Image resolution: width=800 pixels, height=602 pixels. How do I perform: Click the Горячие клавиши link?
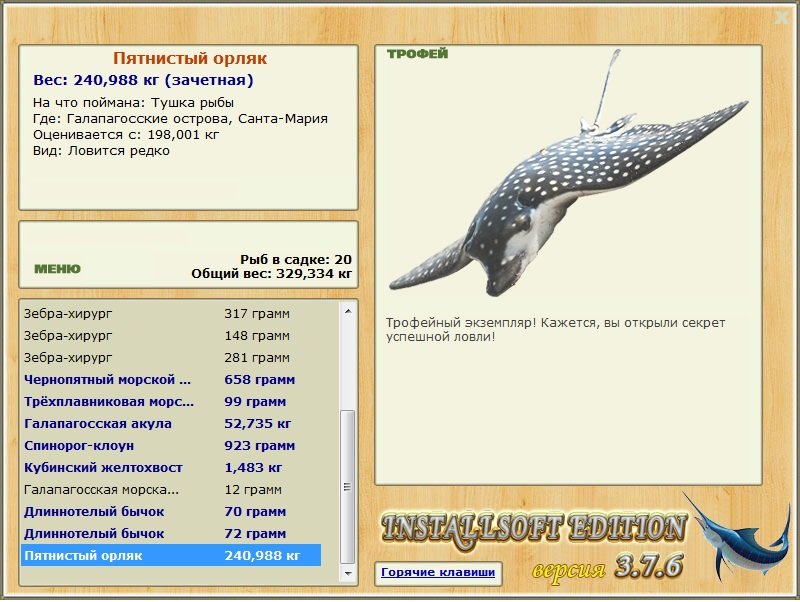[x=438, y=572]
